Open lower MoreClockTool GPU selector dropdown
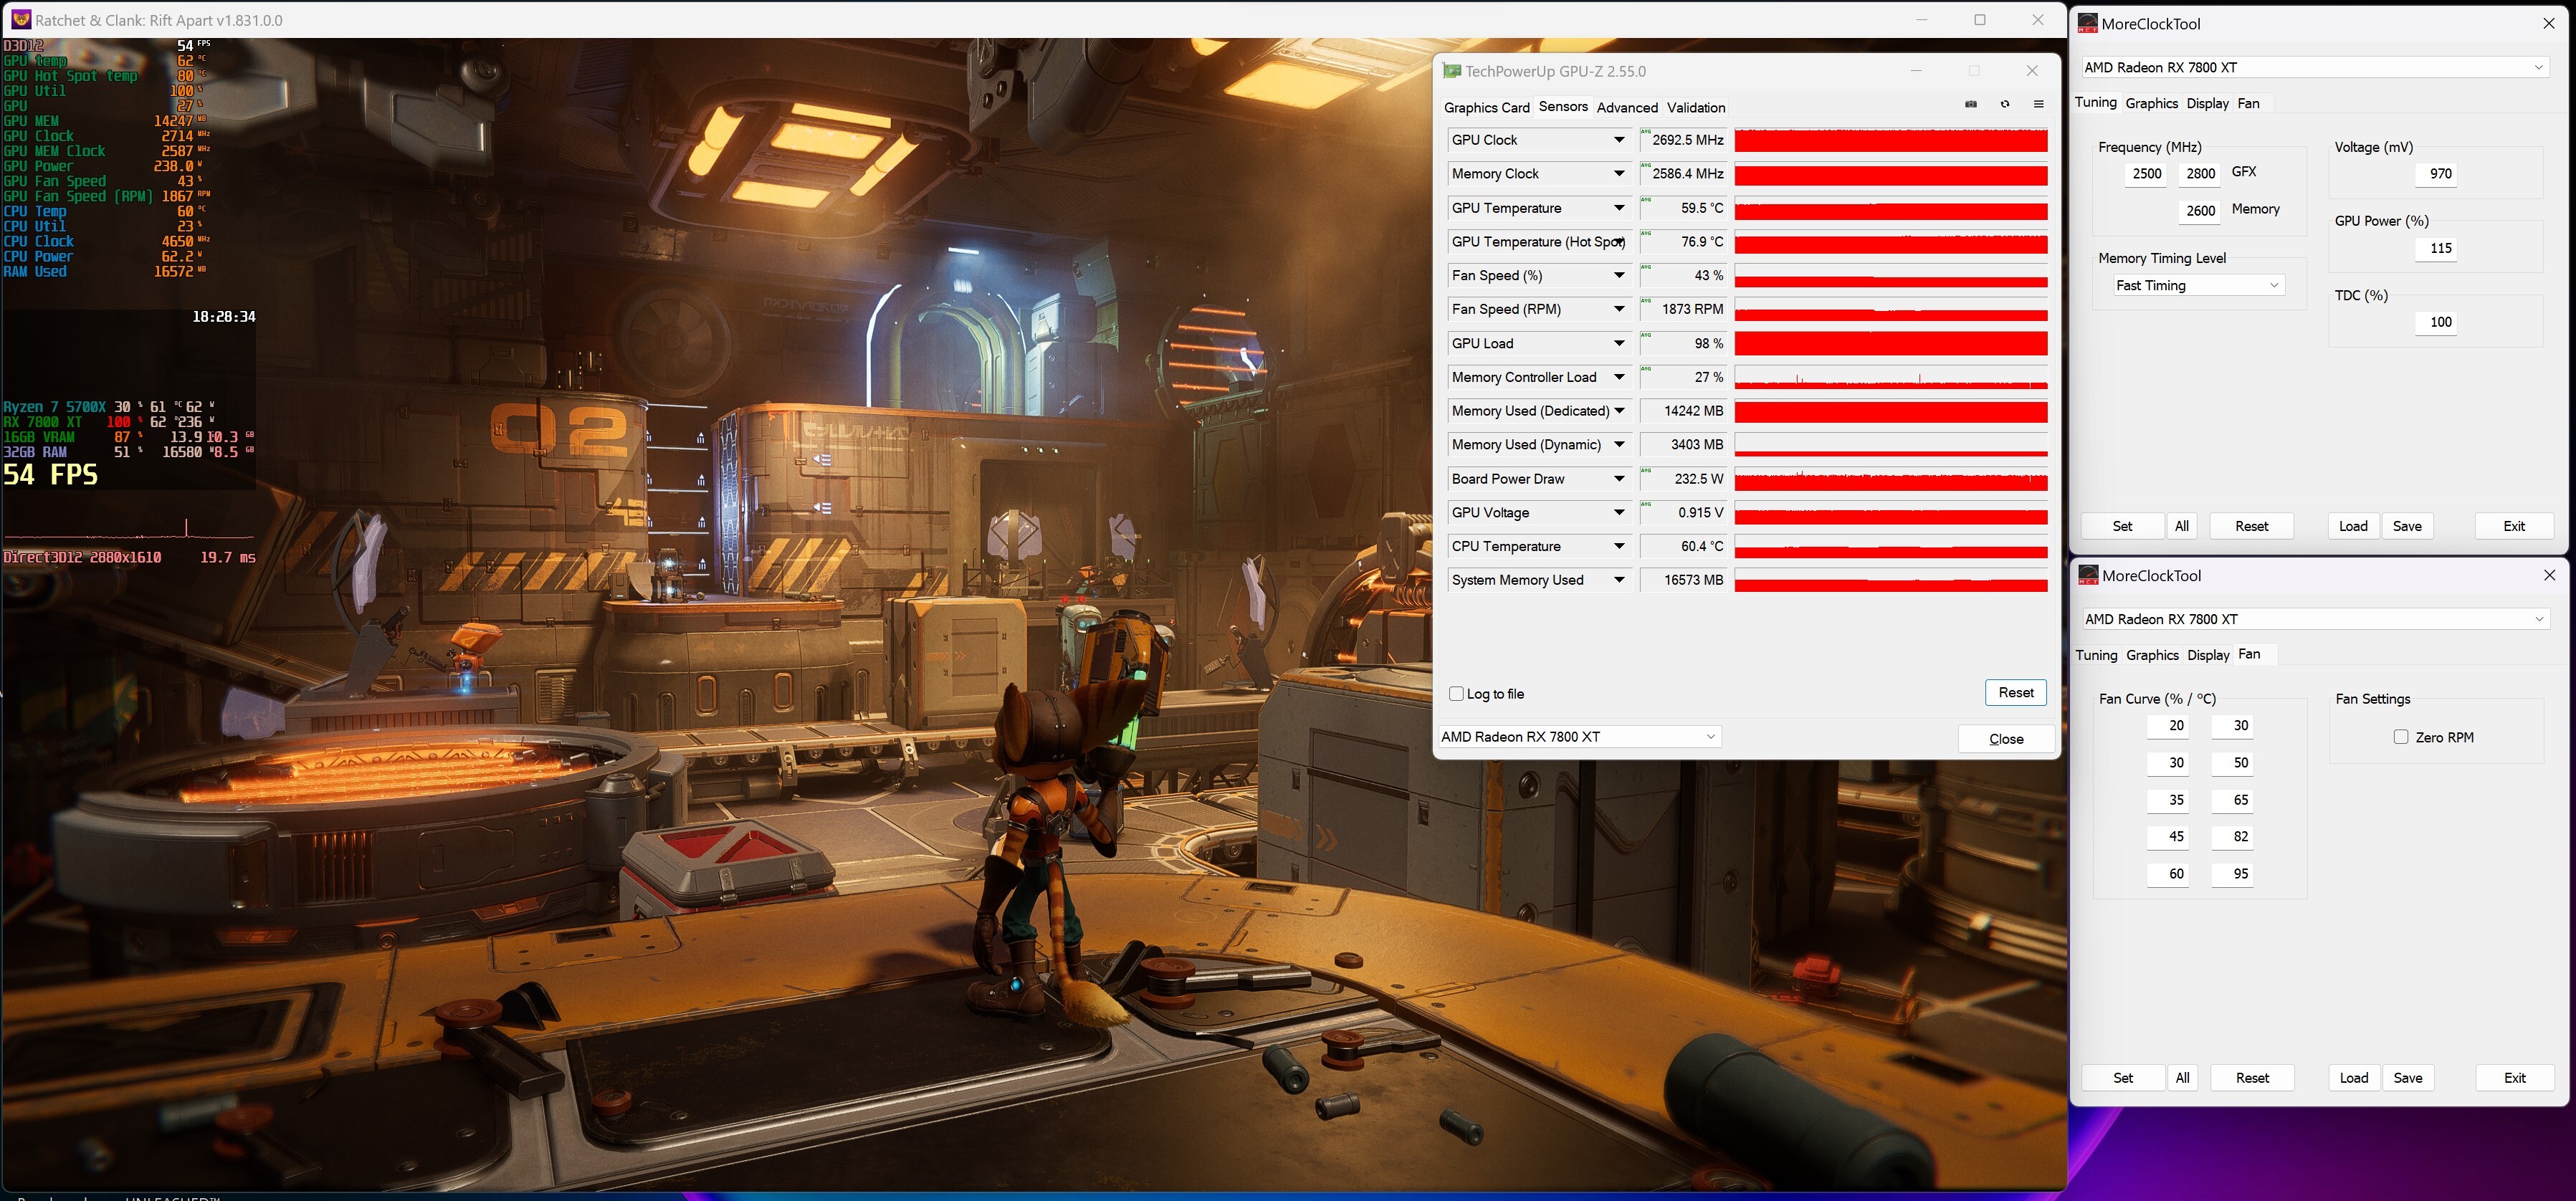 (x=2315, y=619)
